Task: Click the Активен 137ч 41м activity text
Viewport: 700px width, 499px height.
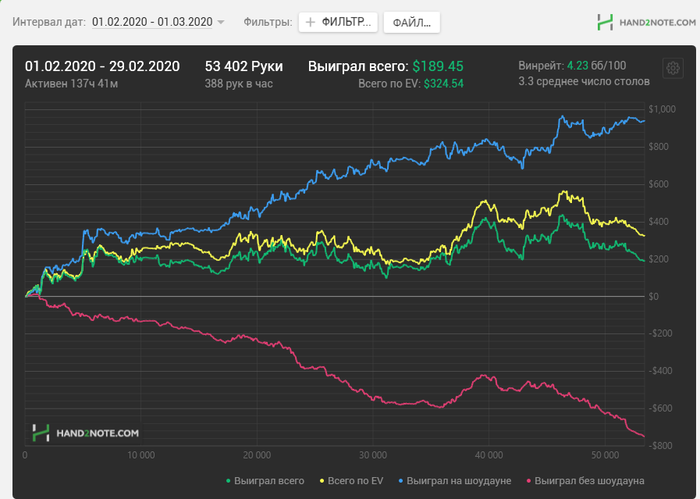Action: coord(71,83)
